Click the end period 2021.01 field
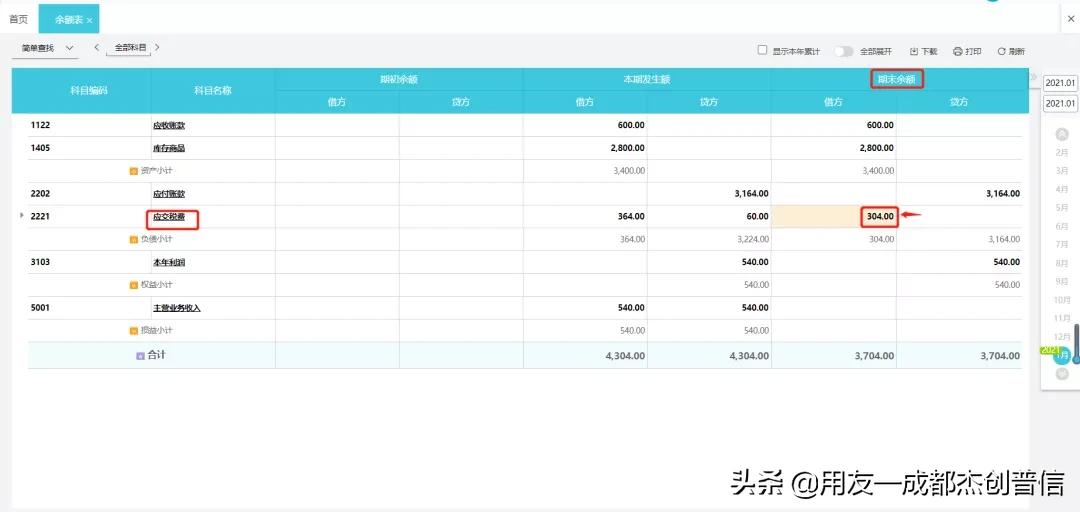 [1060, 103]
